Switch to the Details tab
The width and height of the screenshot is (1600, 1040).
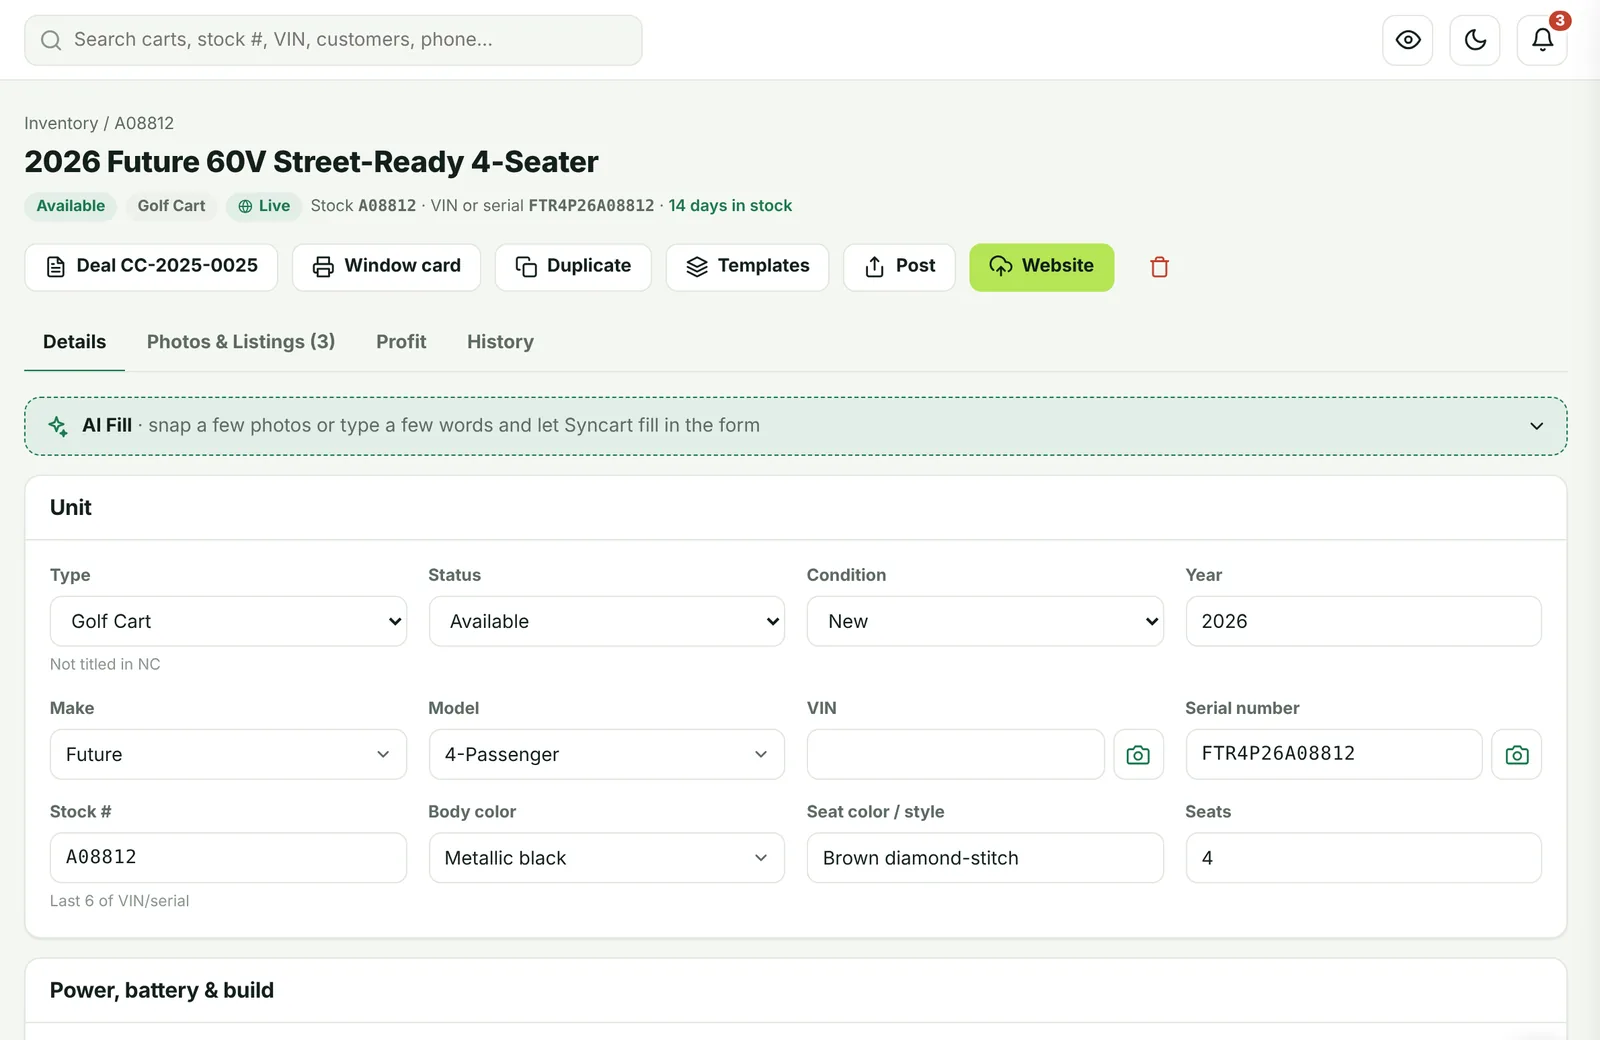pos(74,342)
